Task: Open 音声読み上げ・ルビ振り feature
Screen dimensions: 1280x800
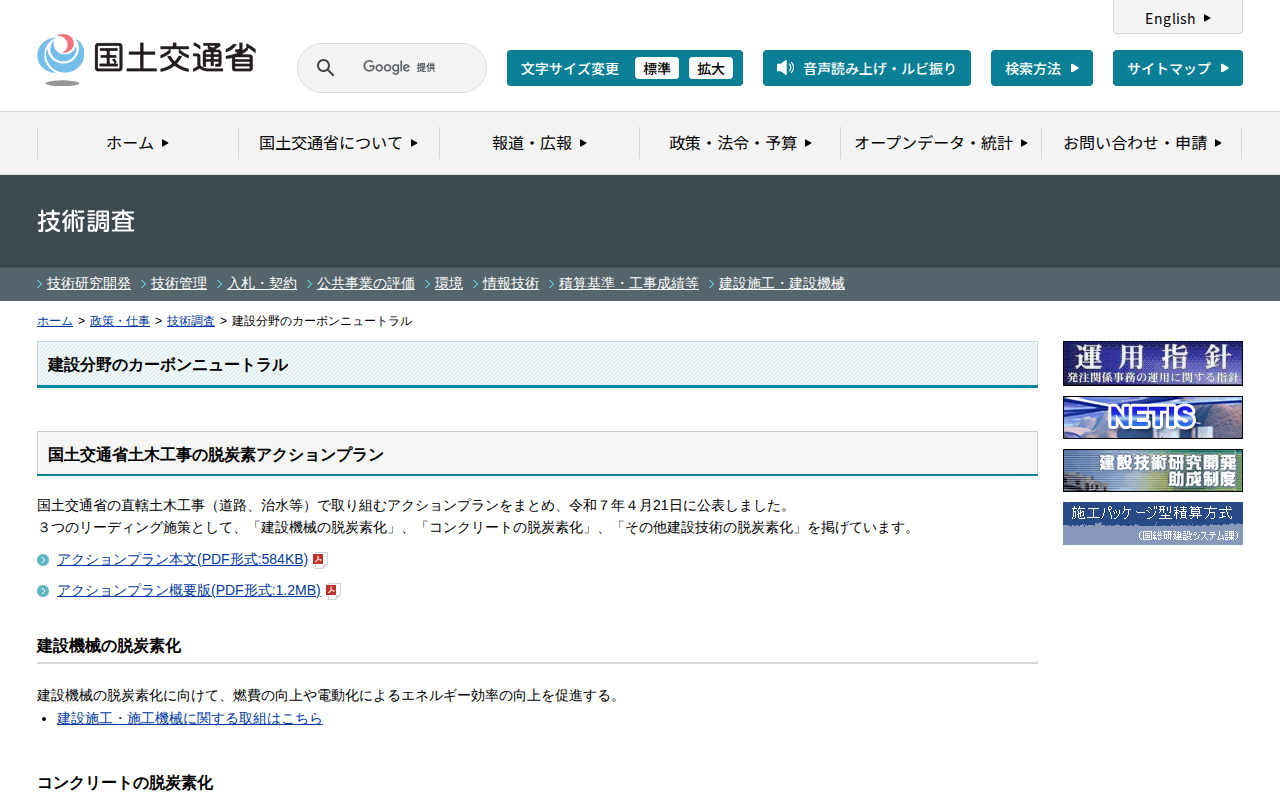Action: tap(867, 68)
